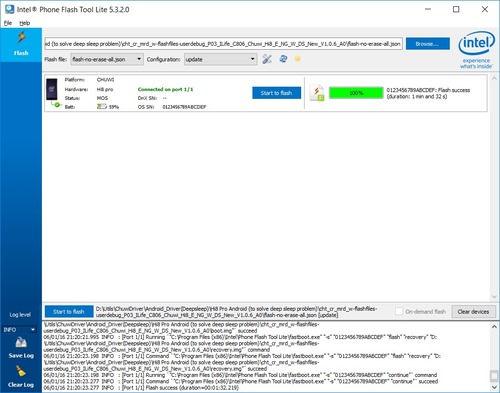The width and height of the screenshot is (500, 393).
Task: Click the green 100% progress bar
Action: point(356,93)
